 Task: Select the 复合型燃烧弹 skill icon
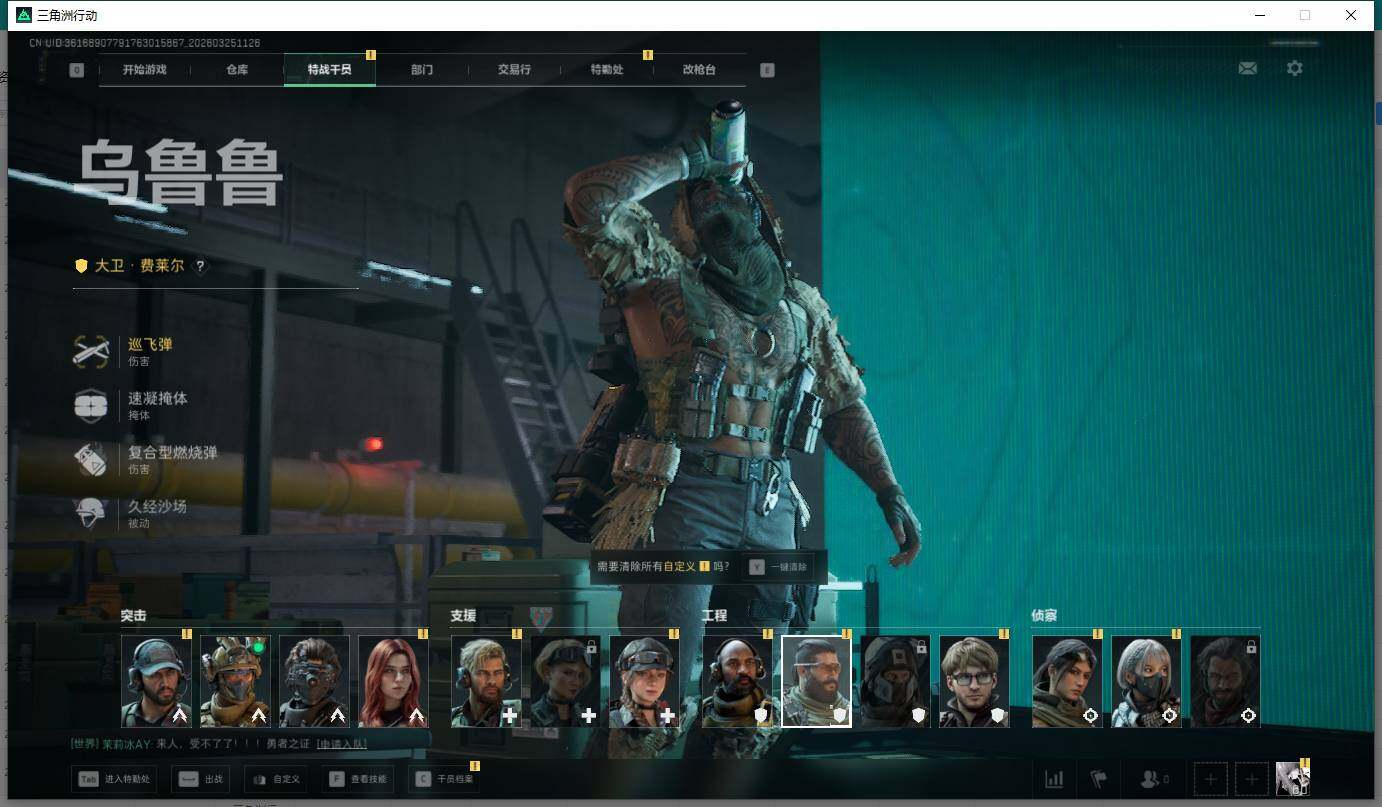91,459
